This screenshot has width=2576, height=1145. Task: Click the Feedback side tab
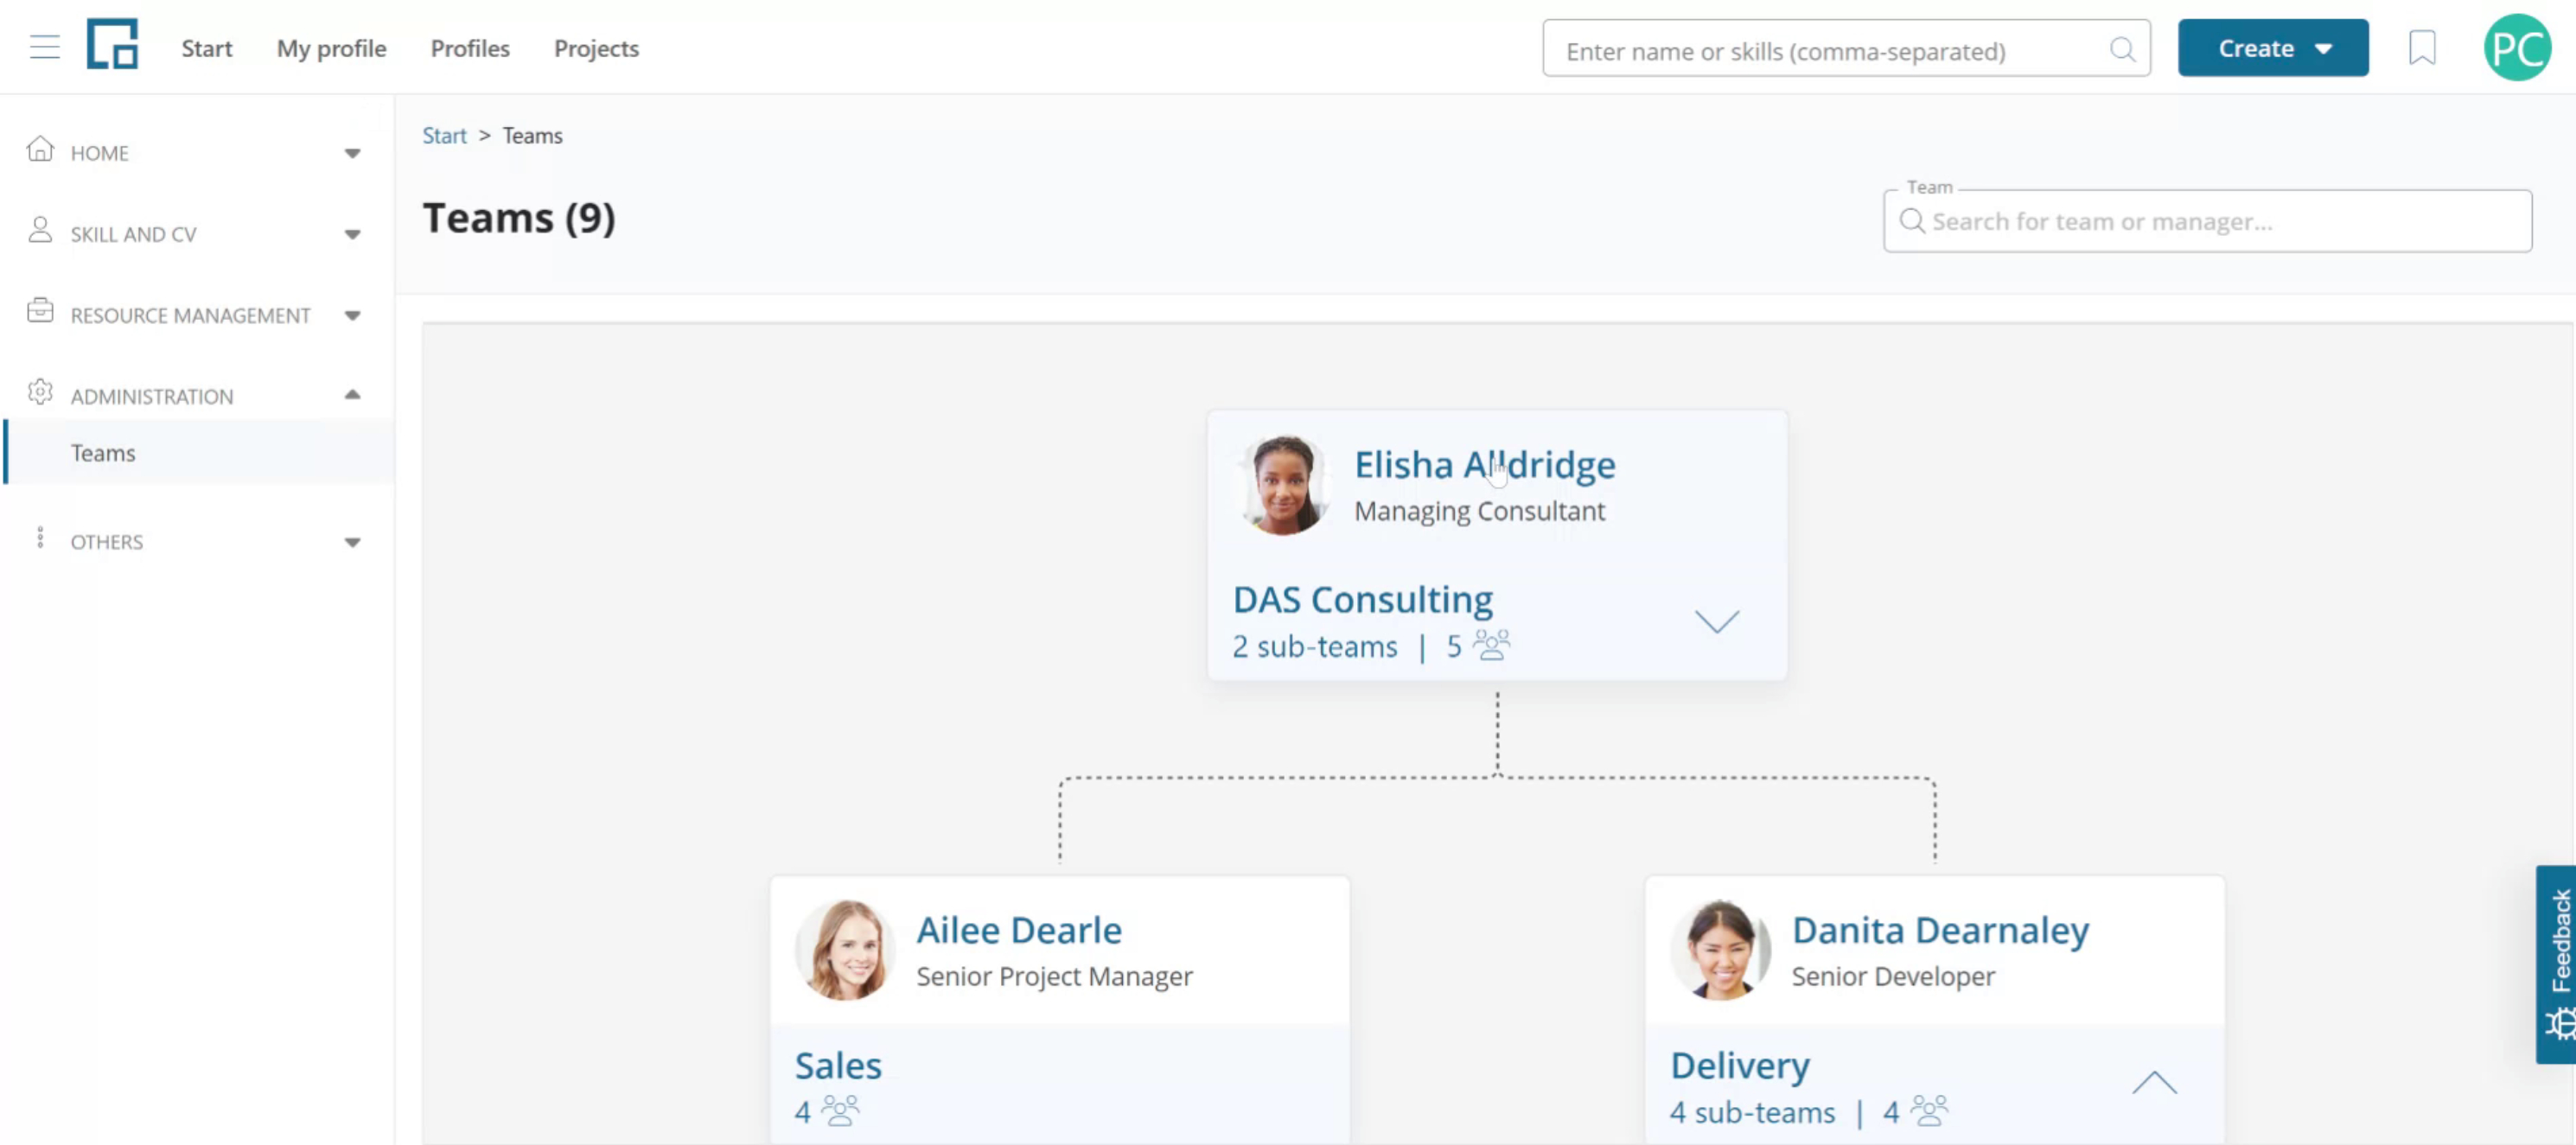(2556, 964)
